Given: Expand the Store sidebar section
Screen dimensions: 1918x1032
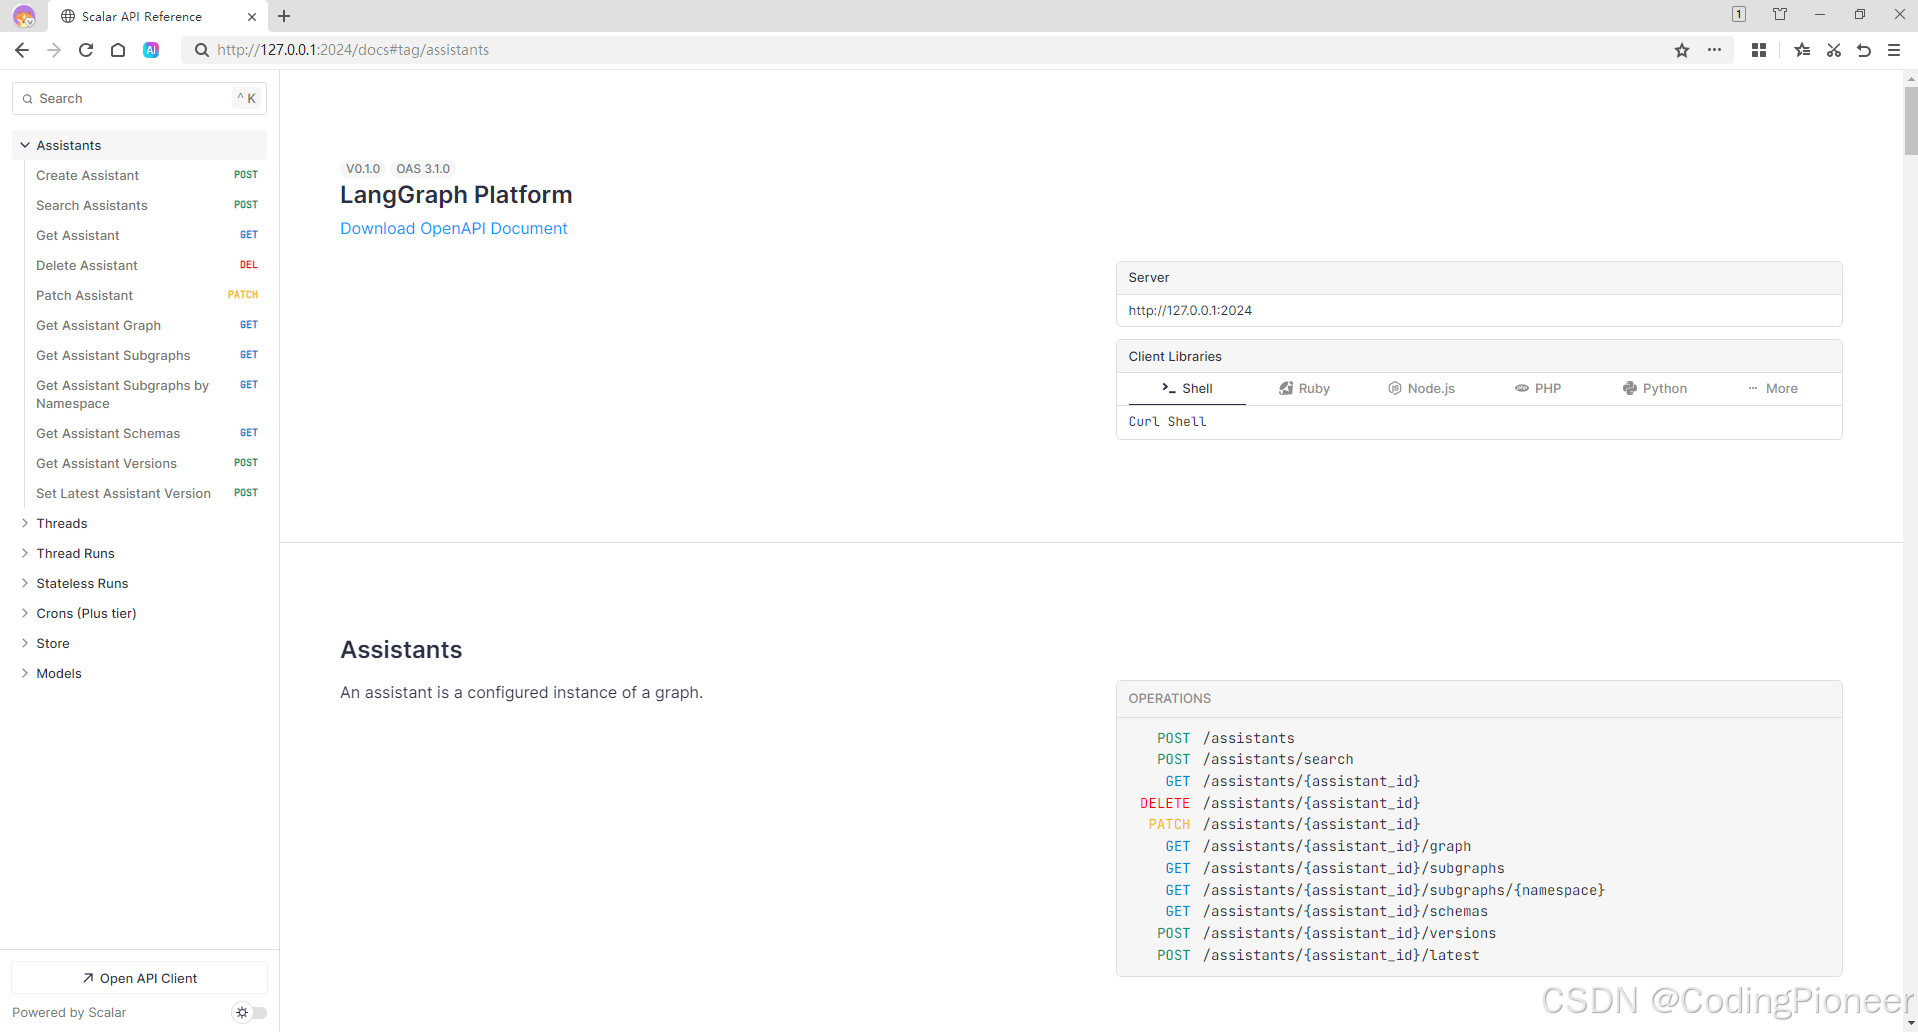Looking at the screenshot, I should point(25,643).
